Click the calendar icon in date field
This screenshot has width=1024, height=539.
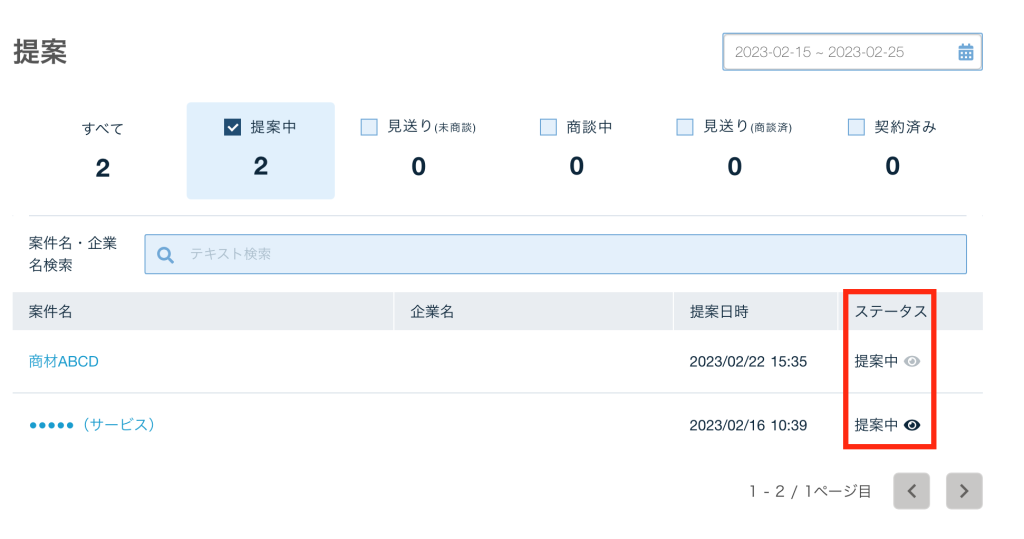(x=965, y=53)
